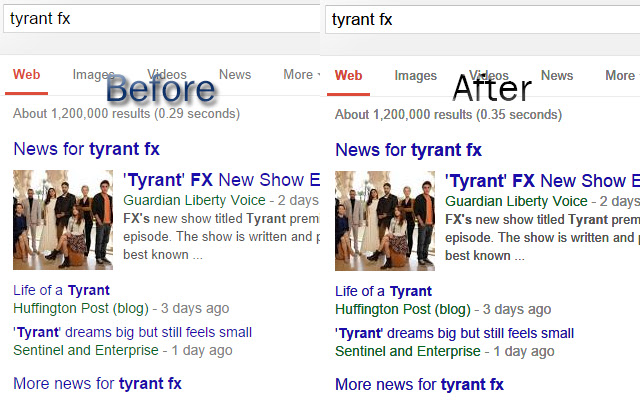
Task: Open 'Tyrant' FX New Show headline in After panel
Action: pos(540,181)
